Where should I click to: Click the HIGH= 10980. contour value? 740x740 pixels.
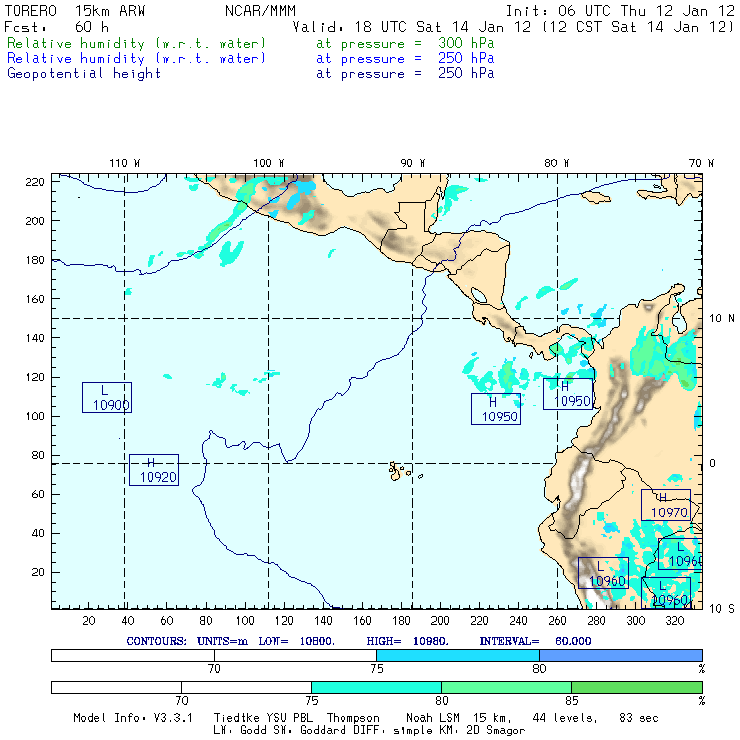pos(407,641)
